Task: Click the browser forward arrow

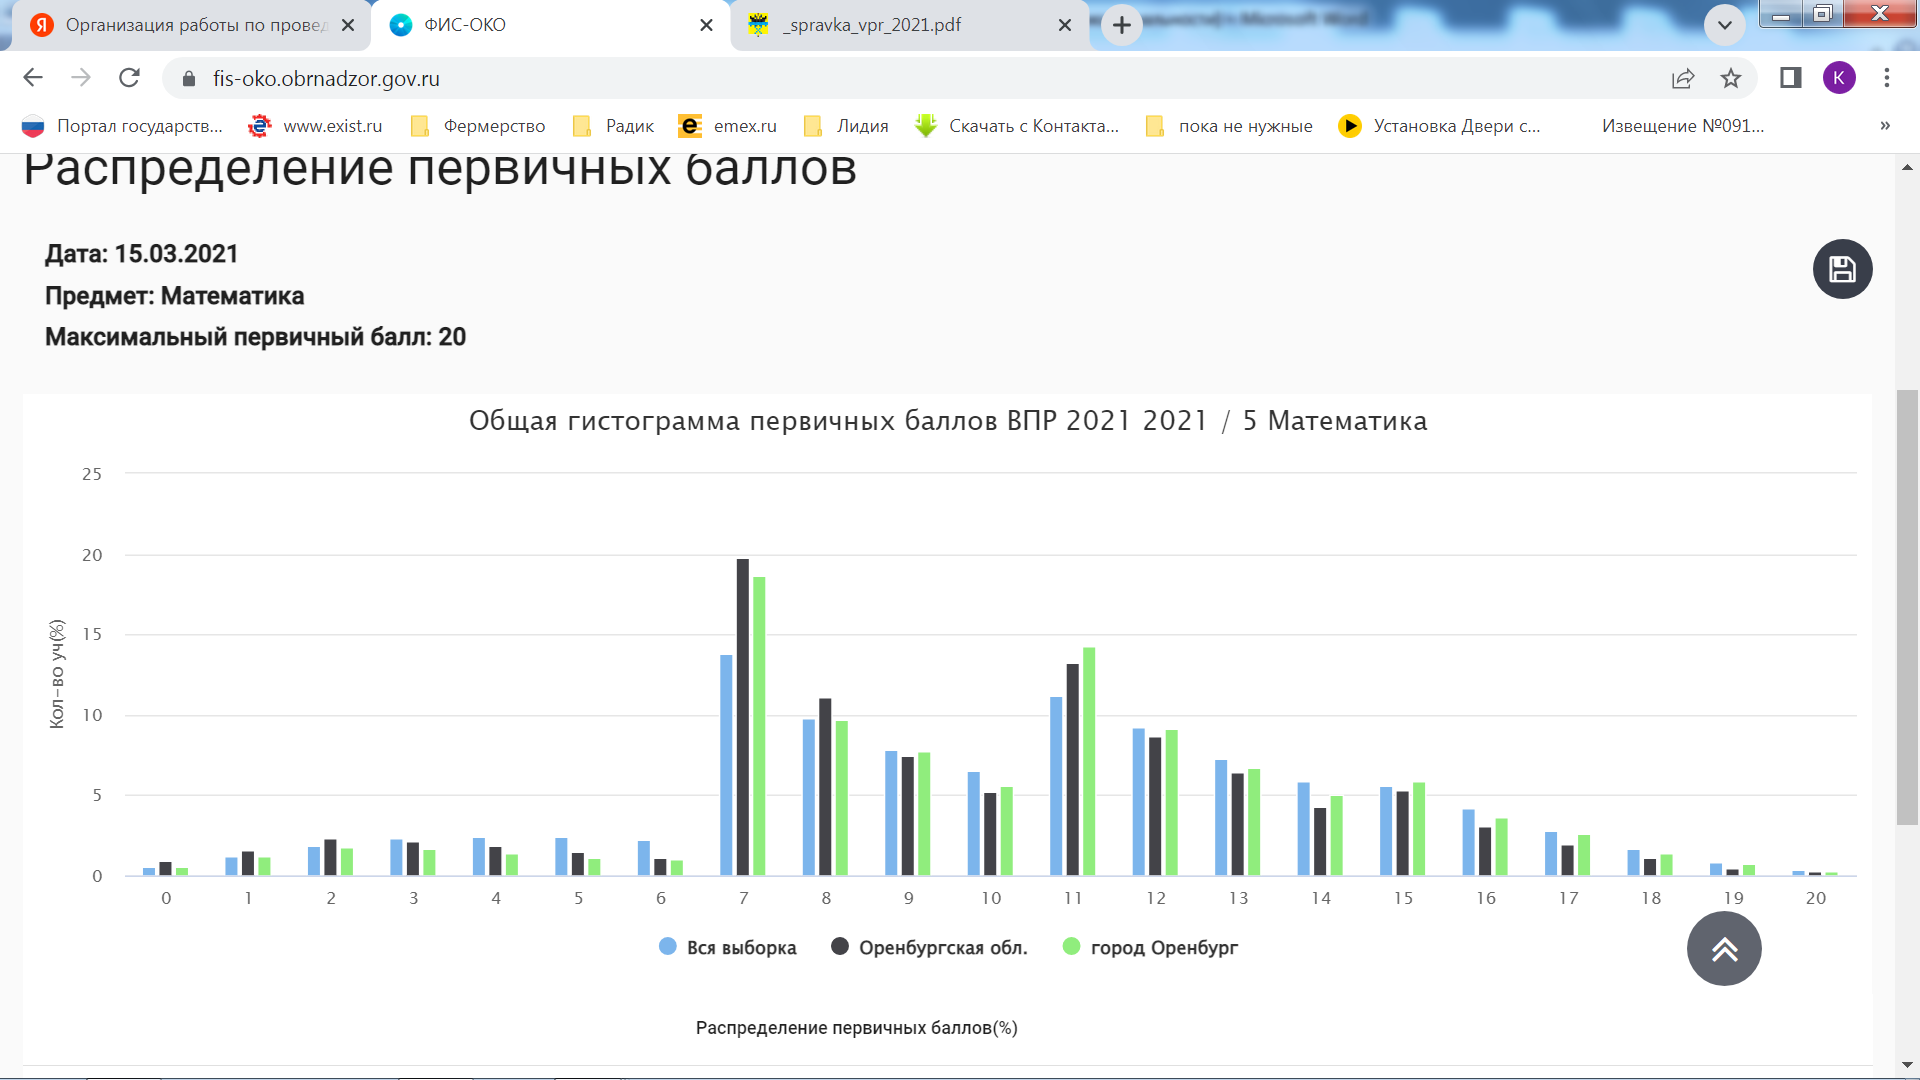Action: (81, 78)
